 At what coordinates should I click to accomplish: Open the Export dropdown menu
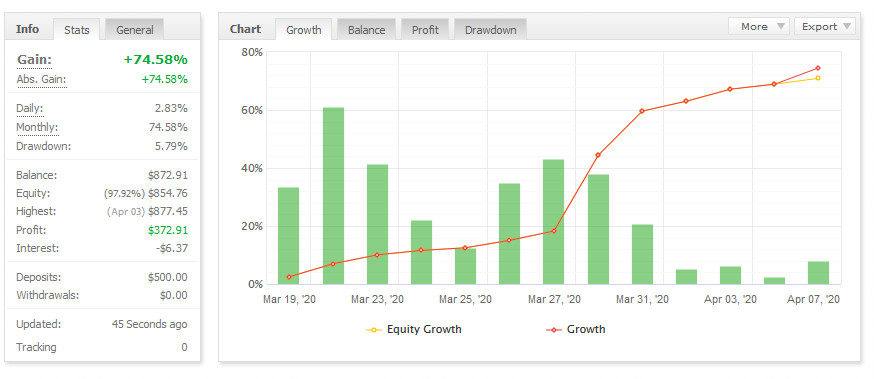(825, 26)
